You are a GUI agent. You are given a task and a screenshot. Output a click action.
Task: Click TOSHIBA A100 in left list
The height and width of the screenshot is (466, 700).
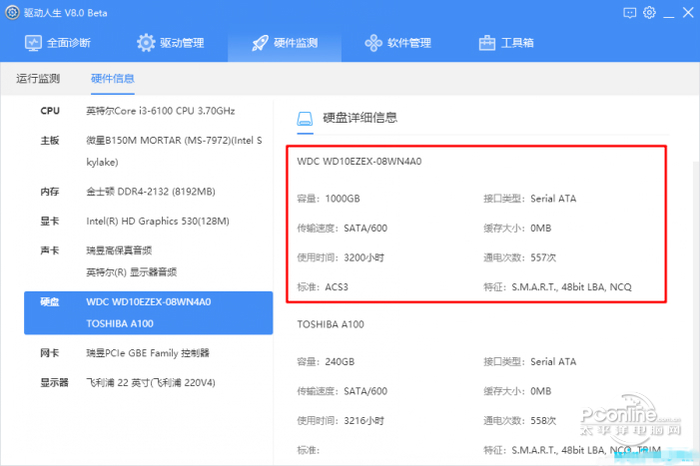(120, 323)
